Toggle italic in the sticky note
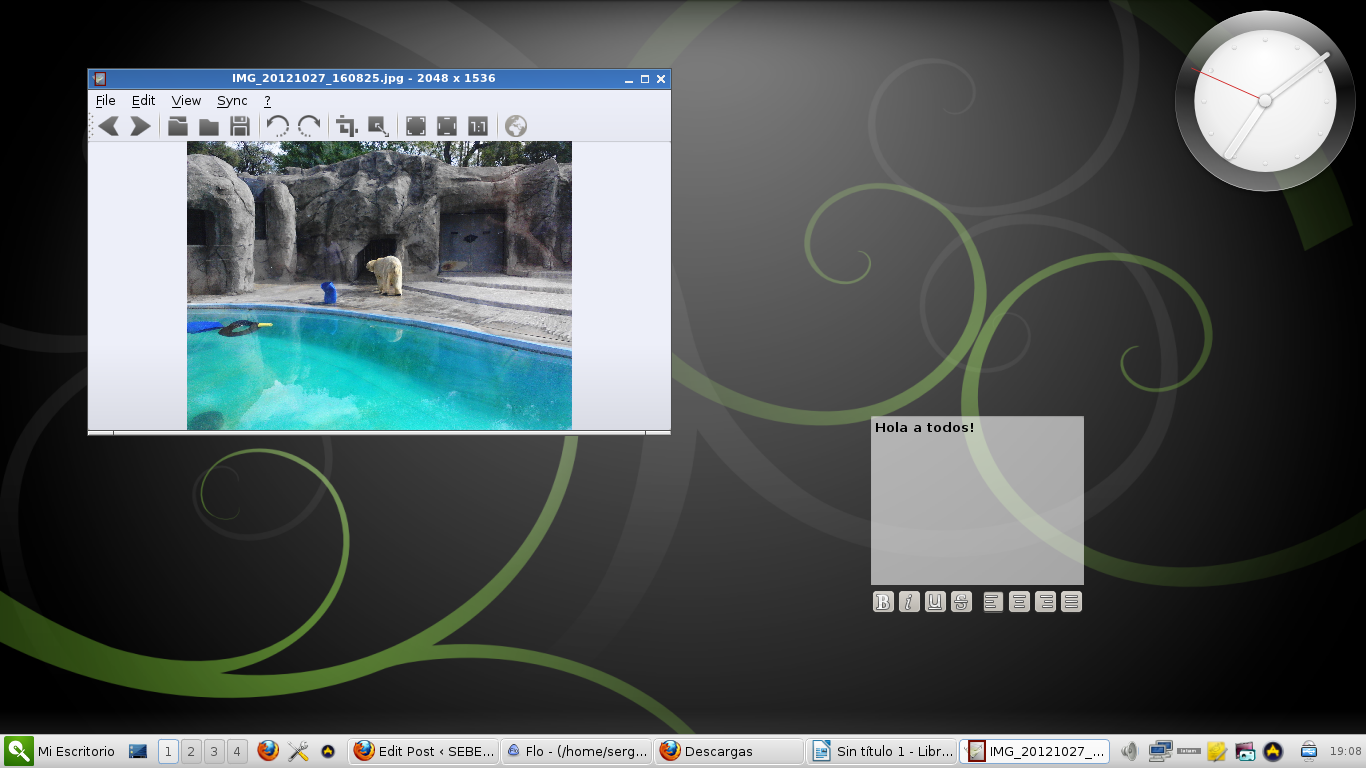The width and height of the screenshot is (1366, 768). [909, 601]
